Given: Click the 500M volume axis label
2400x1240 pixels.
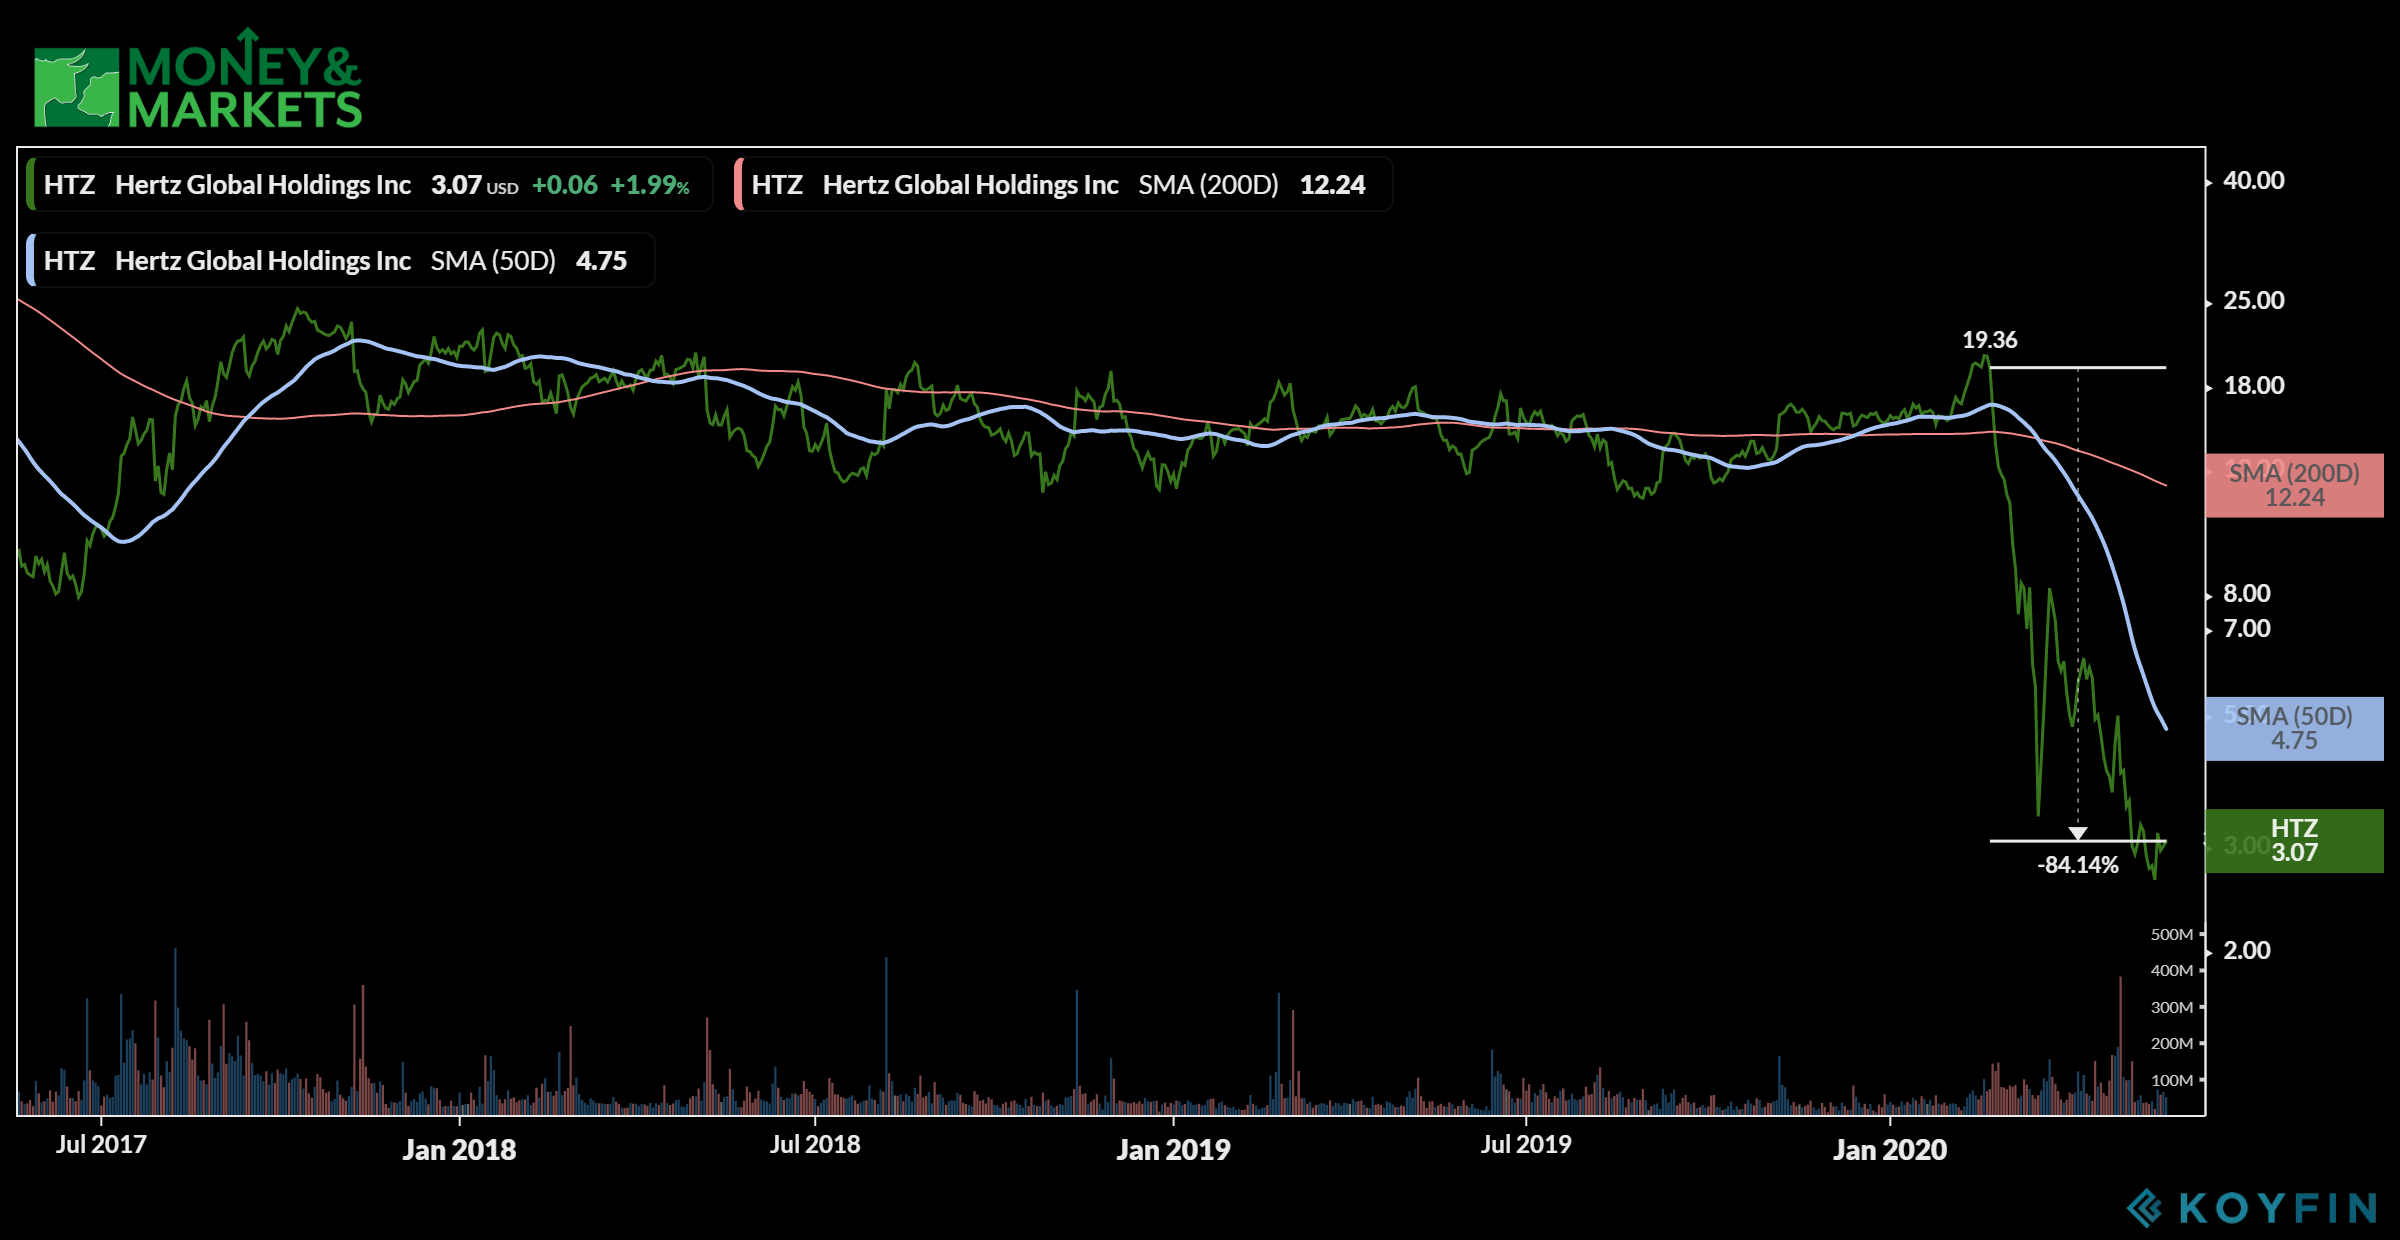Looking at the screenshot, I should pos(2171,935).
